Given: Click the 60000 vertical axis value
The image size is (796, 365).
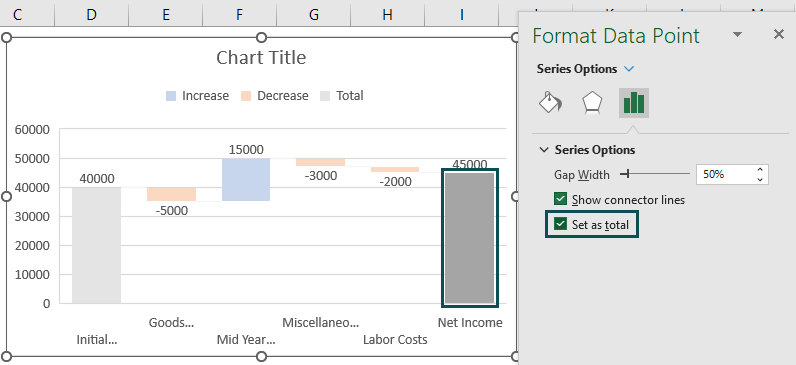Looking at the screenshot, I should tap(32, 130).
